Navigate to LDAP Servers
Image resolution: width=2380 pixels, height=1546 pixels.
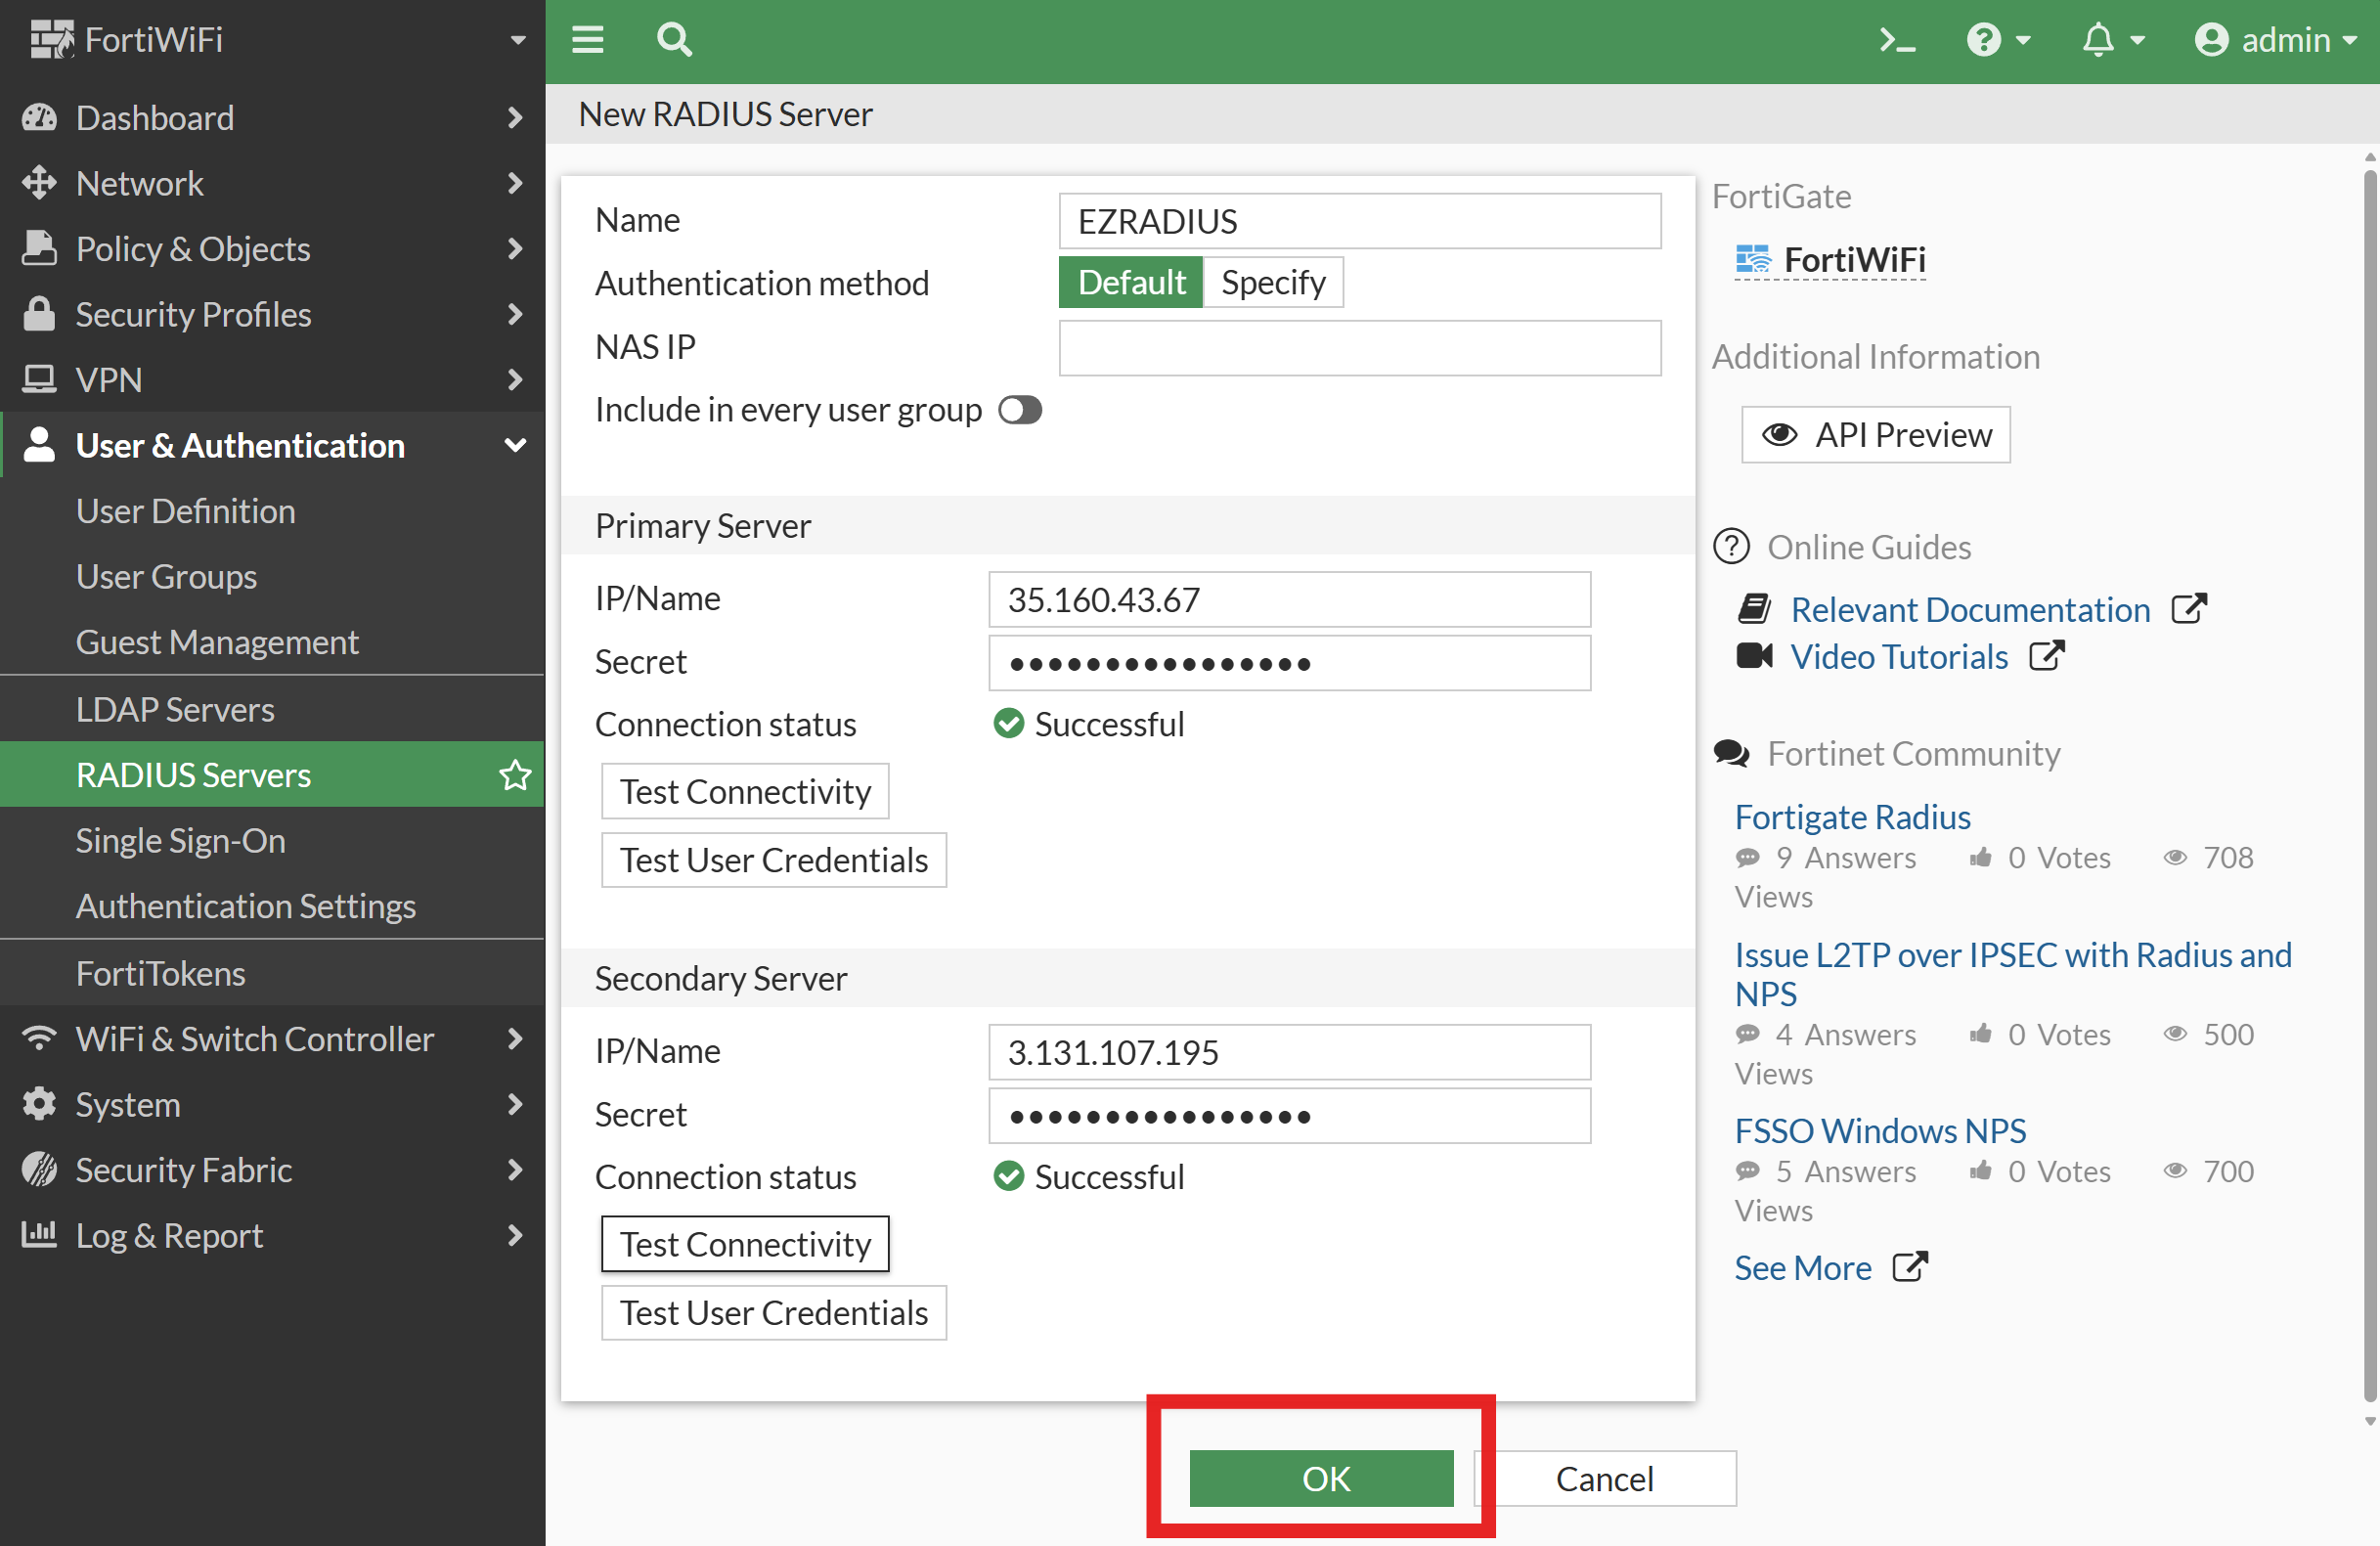175,709
